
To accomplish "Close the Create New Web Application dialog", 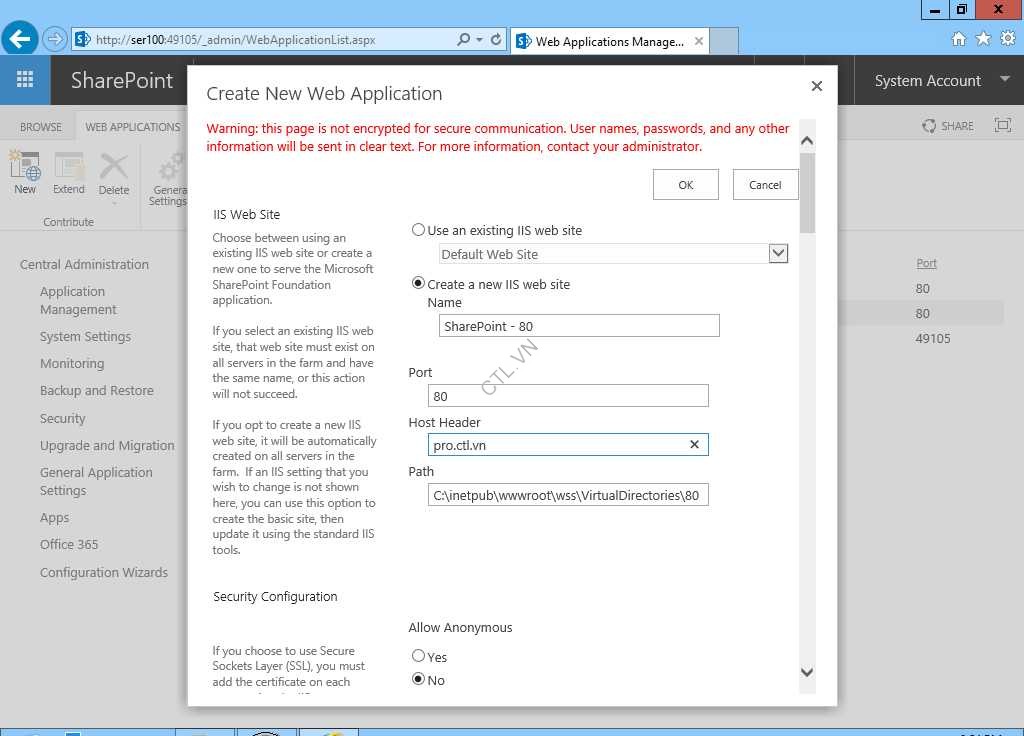I will 816,86.
